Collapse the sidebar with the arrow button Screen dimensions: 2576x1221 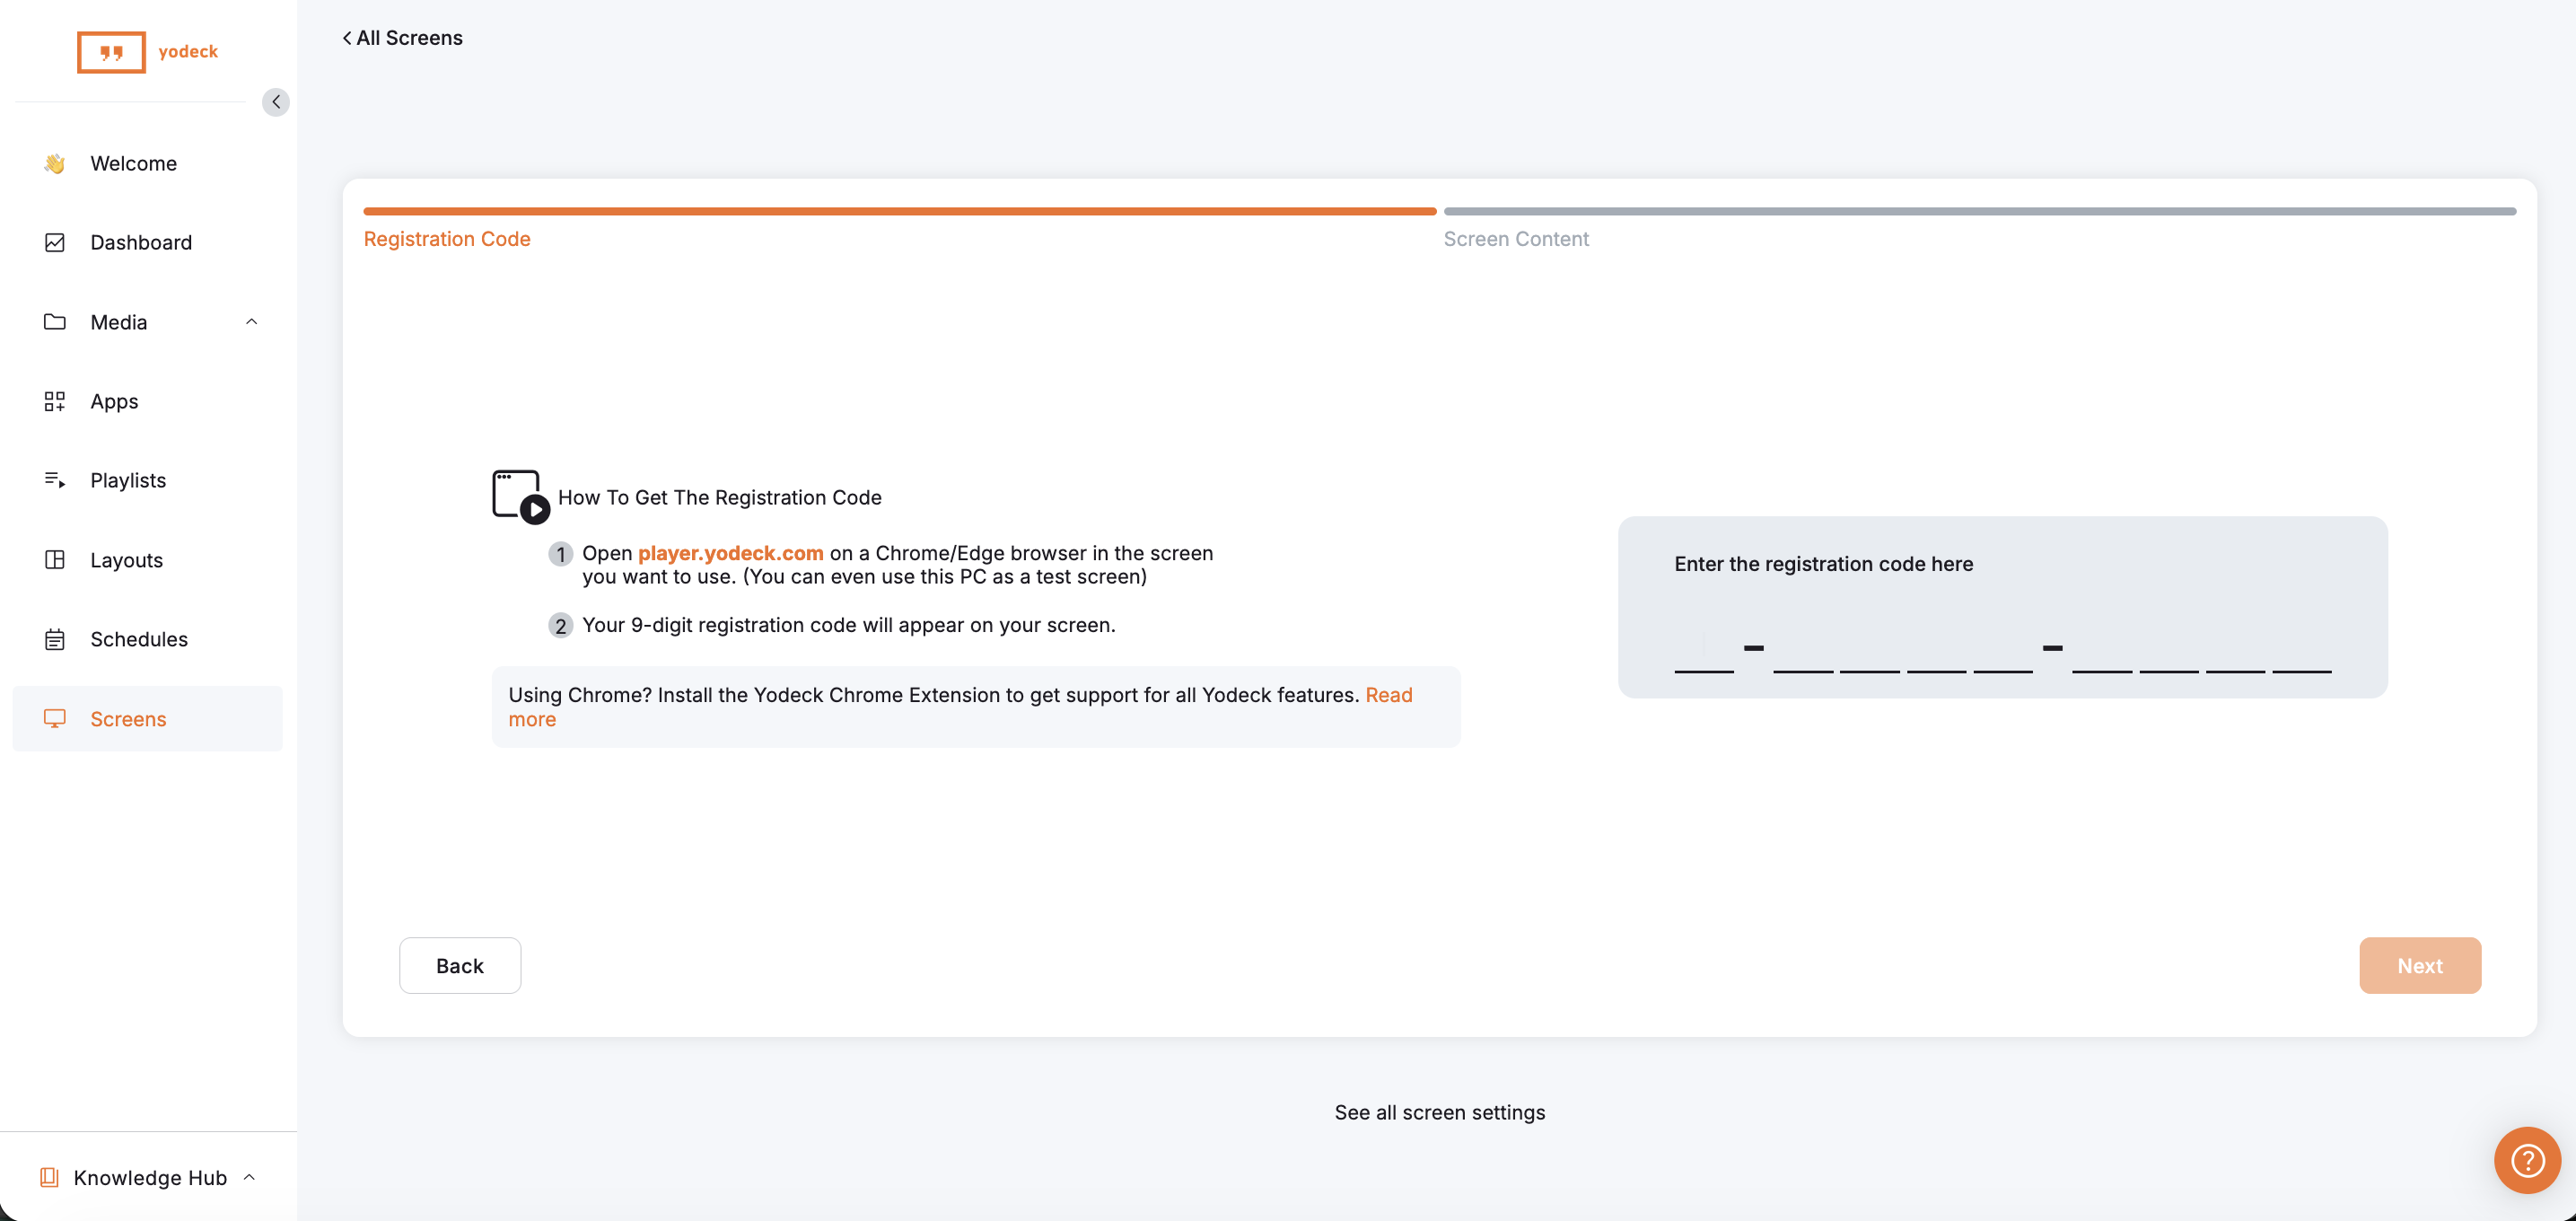pos(276,102)
